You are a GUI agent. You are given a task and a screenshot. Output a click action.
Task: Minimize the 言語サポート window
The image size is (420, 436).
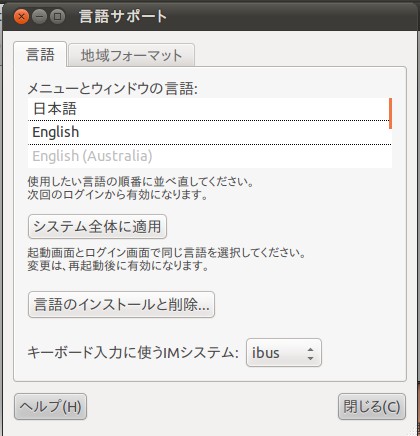[40, 16]
